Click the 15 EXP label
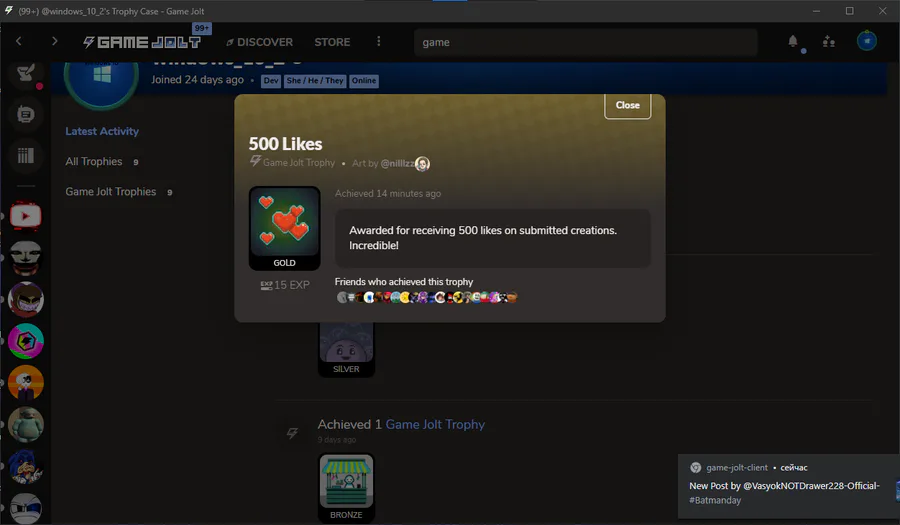 coord(285,285)
